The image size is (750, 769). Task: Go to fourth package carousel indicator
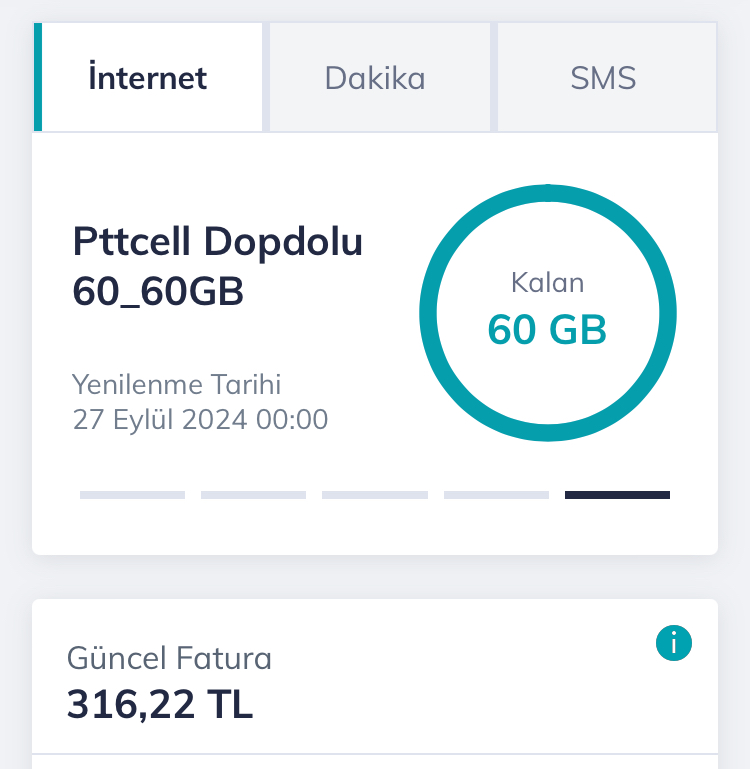click(x=496, y=495)
